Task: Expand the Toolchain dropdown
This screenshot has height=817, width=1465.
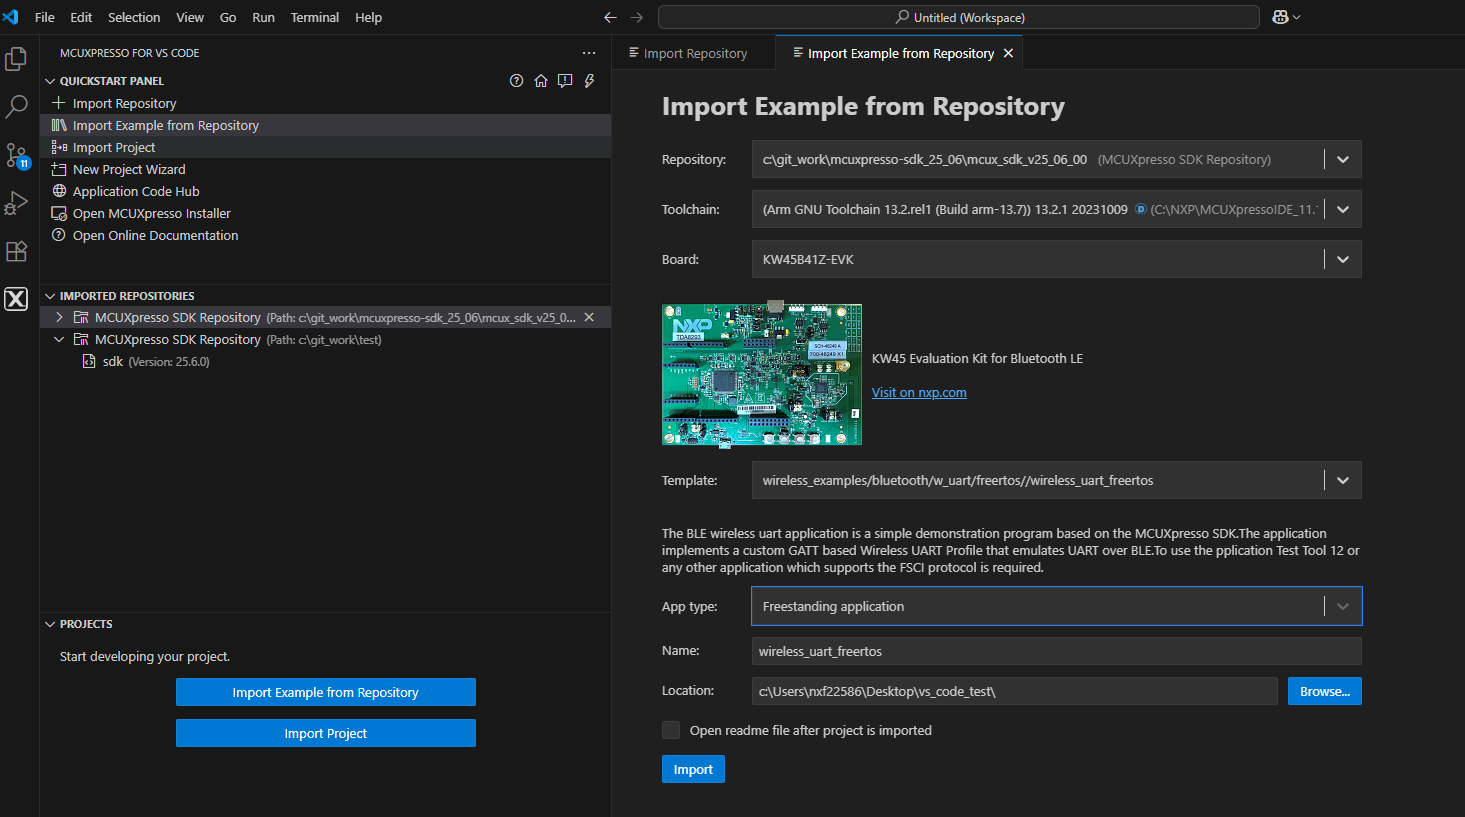Action: (x=1342, y=209)
